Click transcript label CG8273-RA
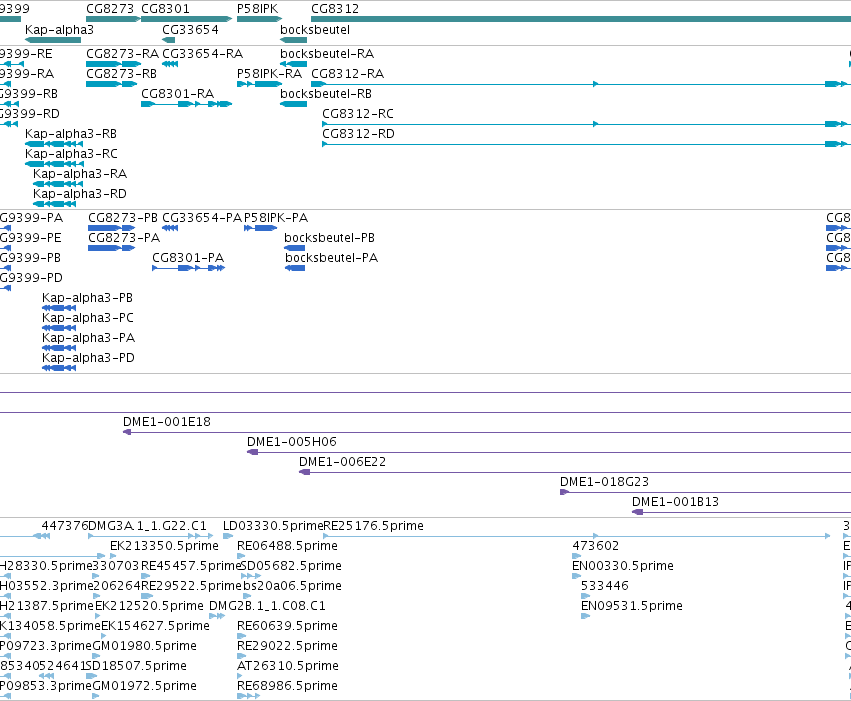 point(123,54)
